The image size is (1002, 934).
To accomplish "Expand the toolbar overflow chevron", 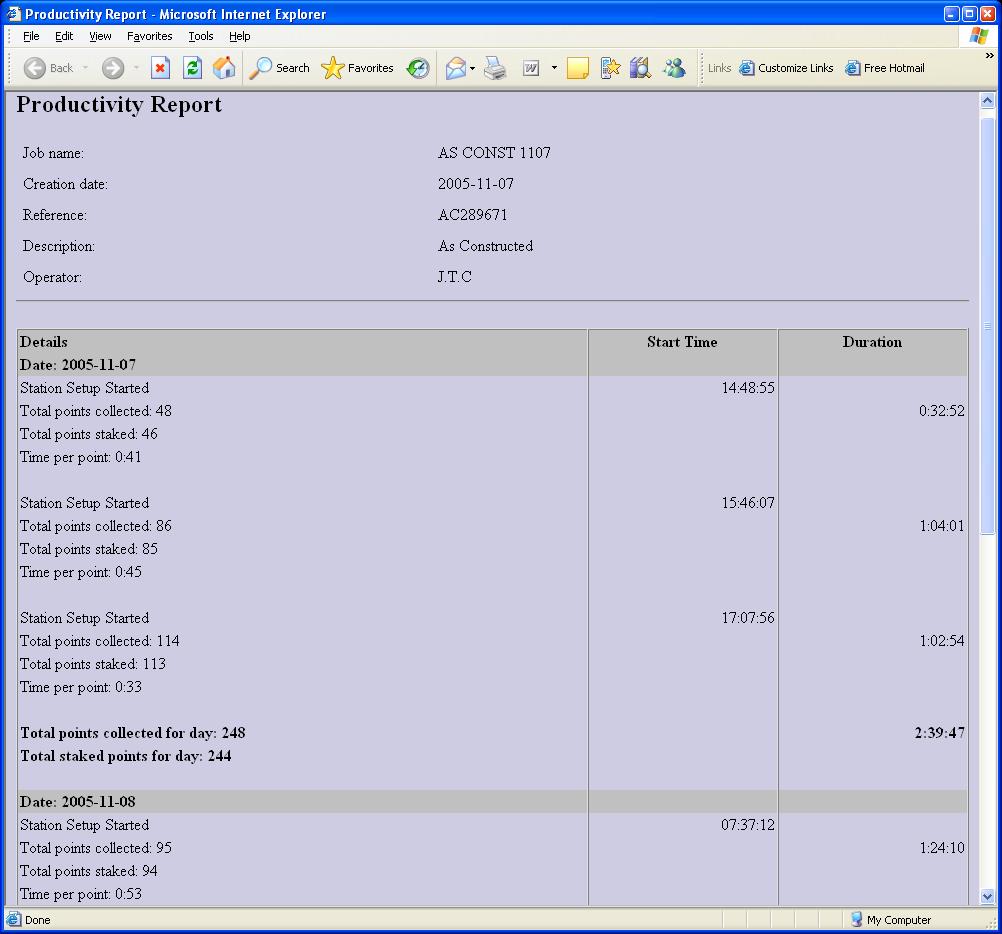I will 991,55.
